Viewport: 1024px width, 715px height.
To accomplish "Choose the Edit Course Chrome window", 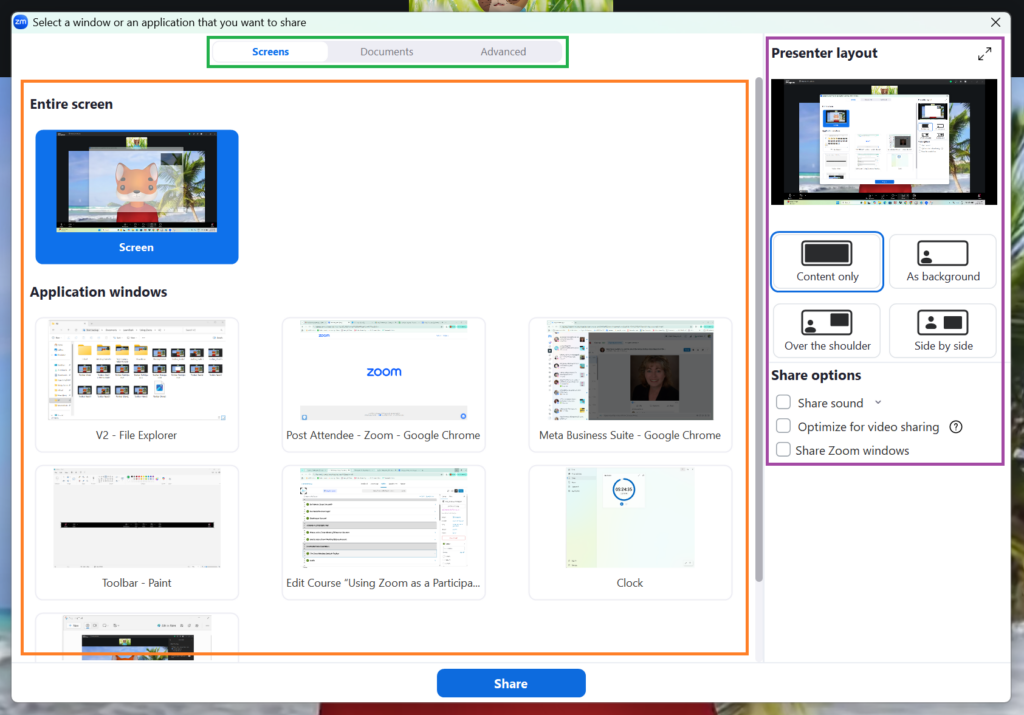I will [383, 532].
